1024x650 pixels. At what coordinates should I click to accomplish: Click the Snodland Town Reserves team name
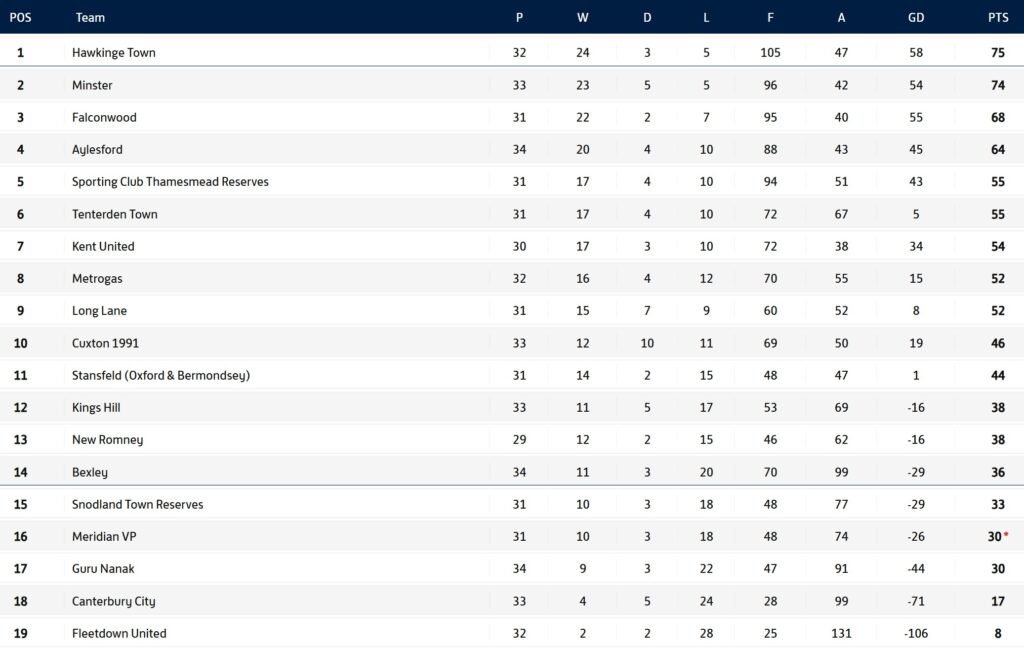137,504
